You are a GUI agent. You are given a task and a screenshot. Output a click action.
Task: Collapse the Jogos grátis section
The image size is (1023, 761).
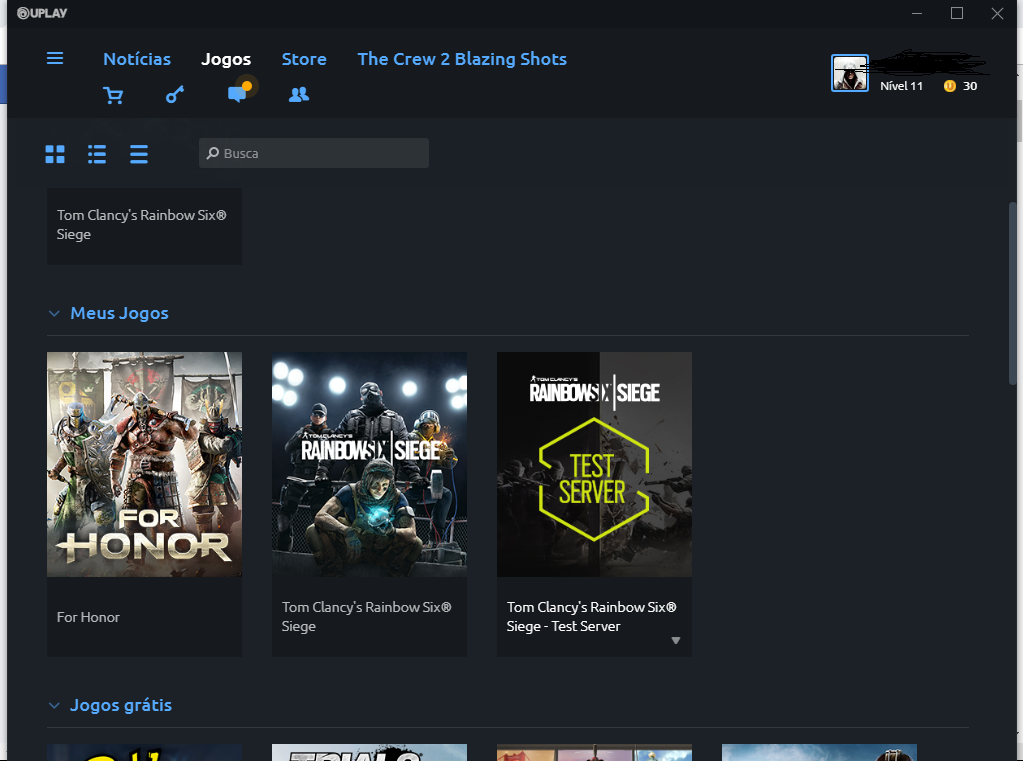(54, 706)
